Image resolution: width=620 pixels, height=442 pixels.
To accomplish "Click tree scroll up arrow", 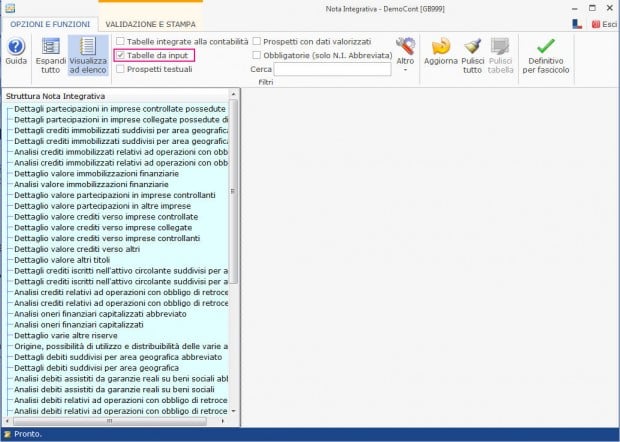I will point(233,94).
